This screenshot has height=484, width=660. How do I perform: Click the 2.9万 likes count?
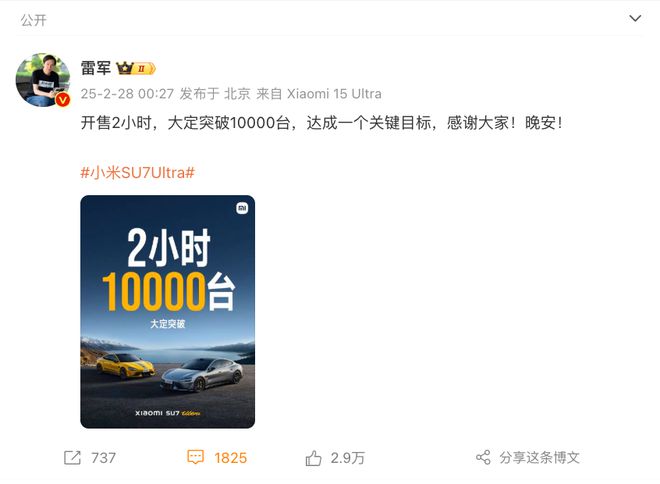click(348, 458)
